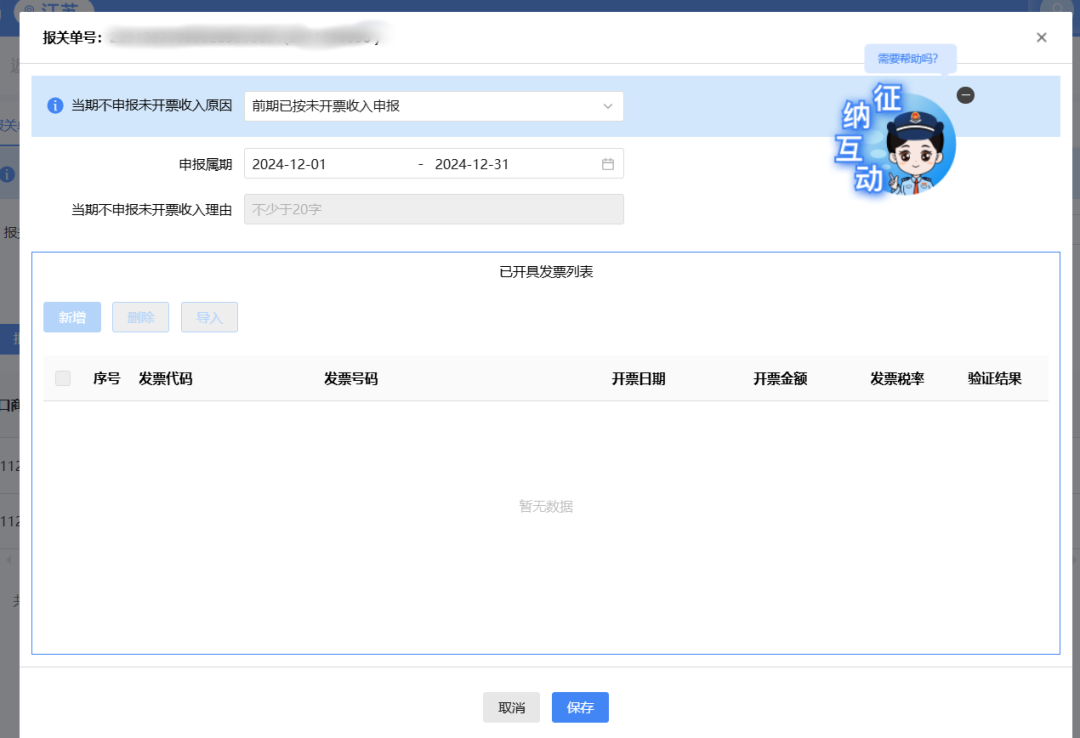Click the 保存 save button
Viewport: 1080px width, 738px height.
pos(580,707)
